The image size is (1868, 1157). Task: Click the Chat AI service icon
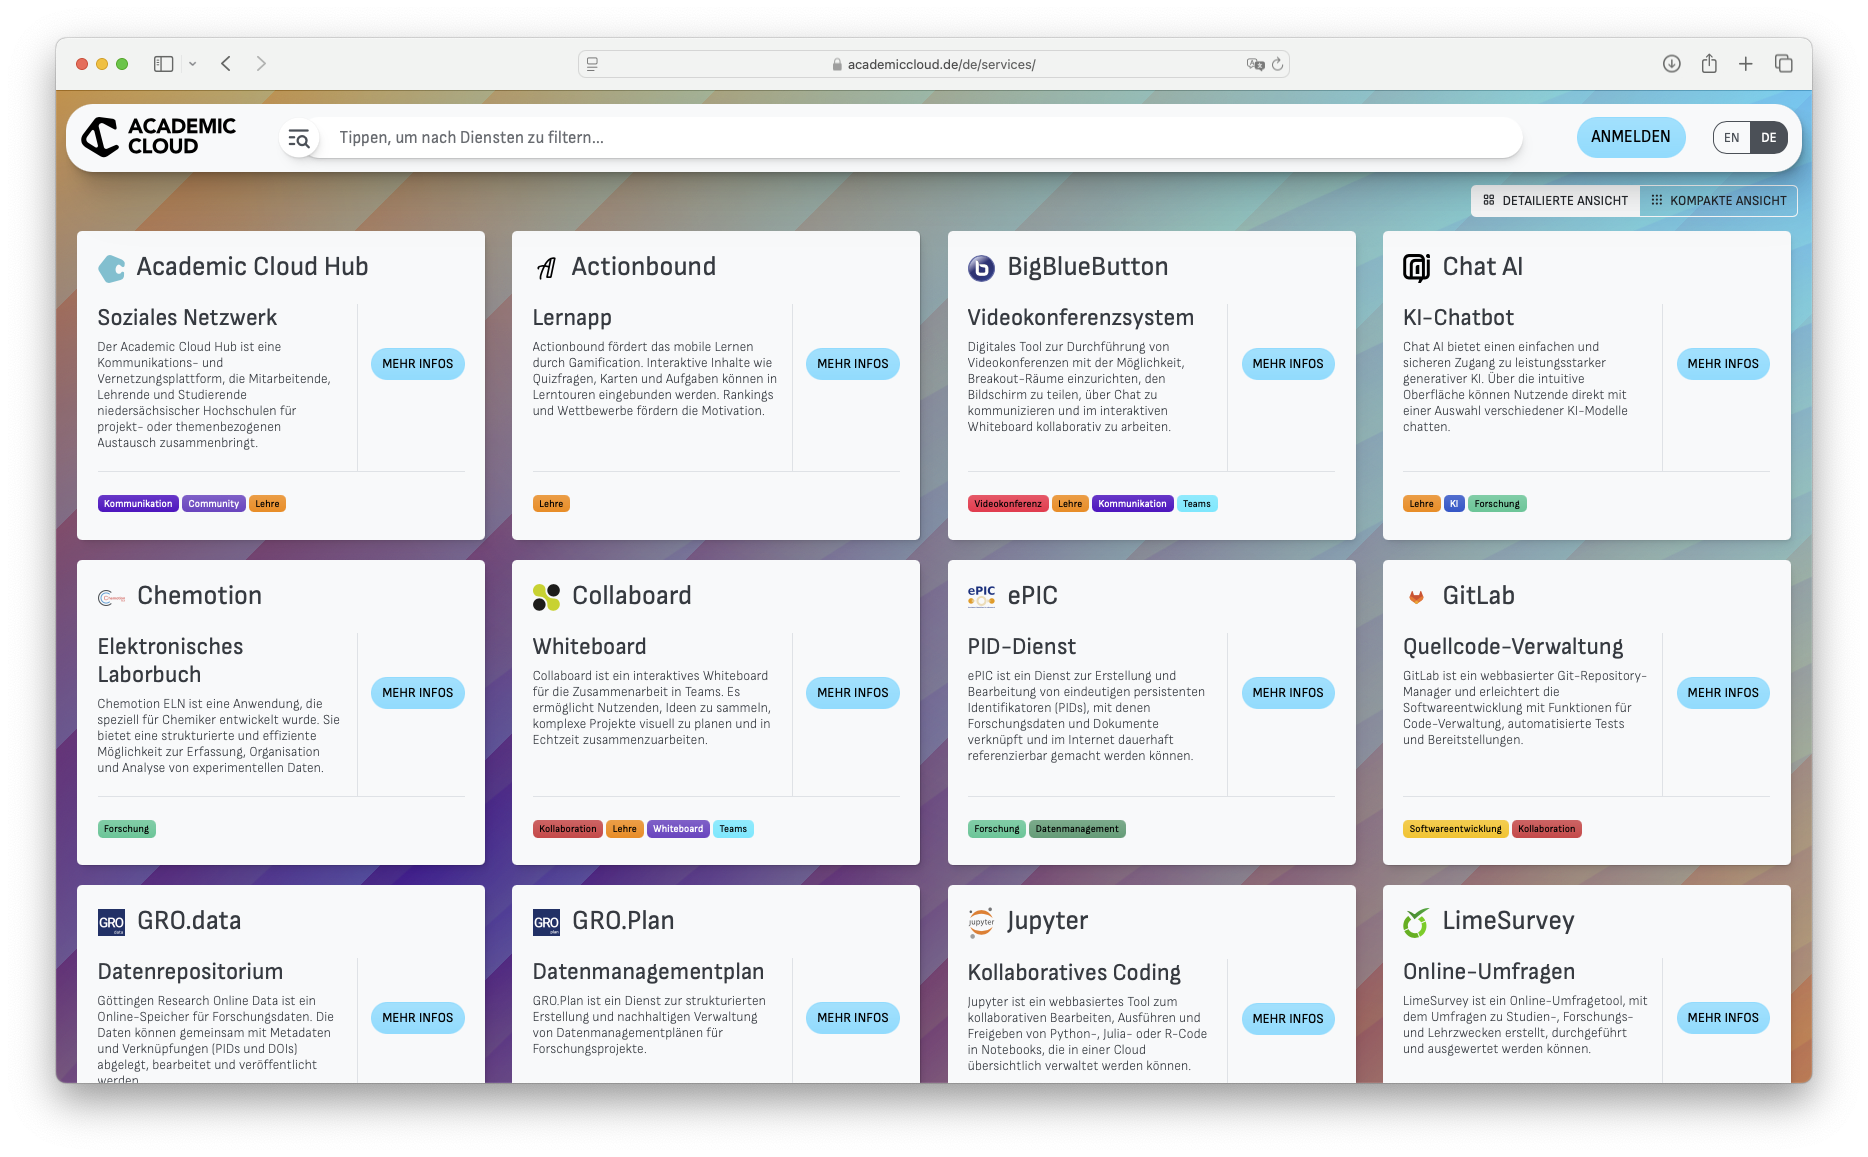(x=1416, y=268)
